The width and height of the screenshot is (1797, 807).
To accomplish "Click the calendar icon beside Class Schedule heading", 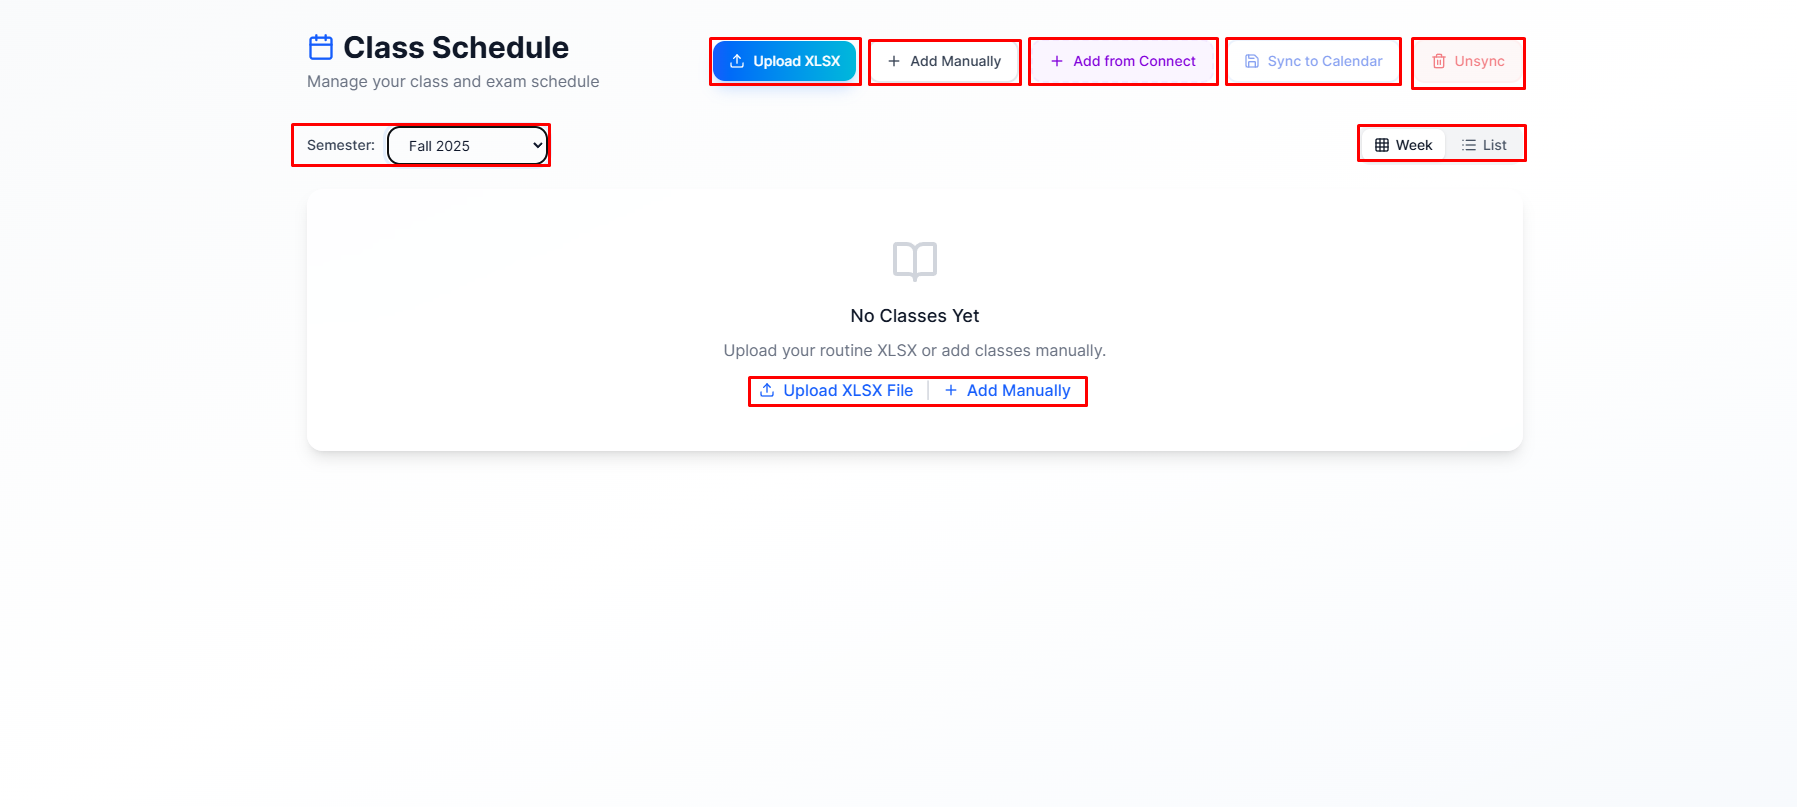I will click(319, 46).
